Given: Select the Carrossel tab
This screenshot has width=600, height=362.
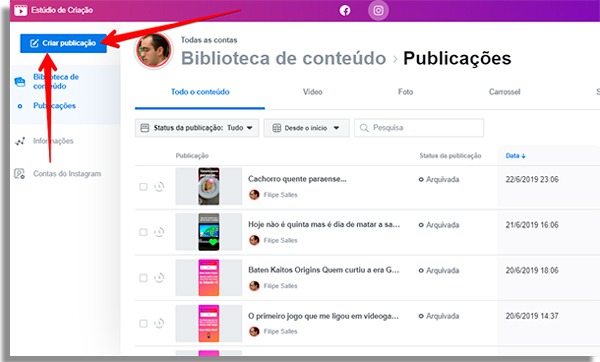Looking at the screenshot, I should click(504, 92).
